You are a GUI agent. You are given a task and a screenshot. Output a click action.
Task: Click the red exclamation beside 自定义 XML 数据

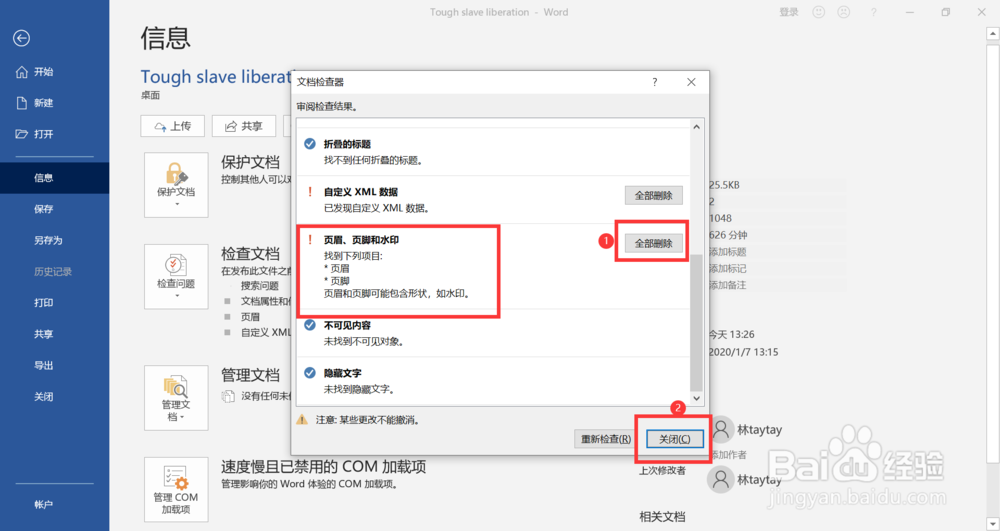tap(310, 192)
